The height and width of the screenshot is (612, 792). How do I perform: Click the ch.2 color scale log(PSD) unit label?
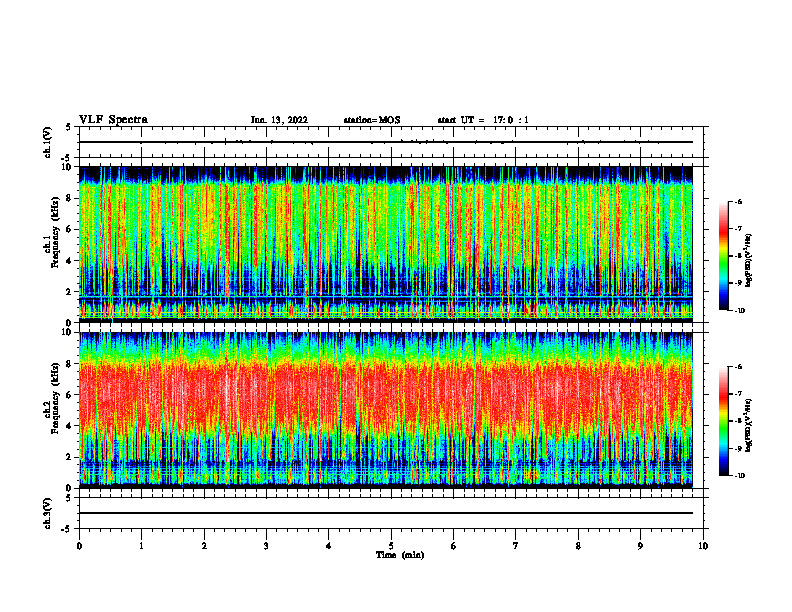click(749, 425)
